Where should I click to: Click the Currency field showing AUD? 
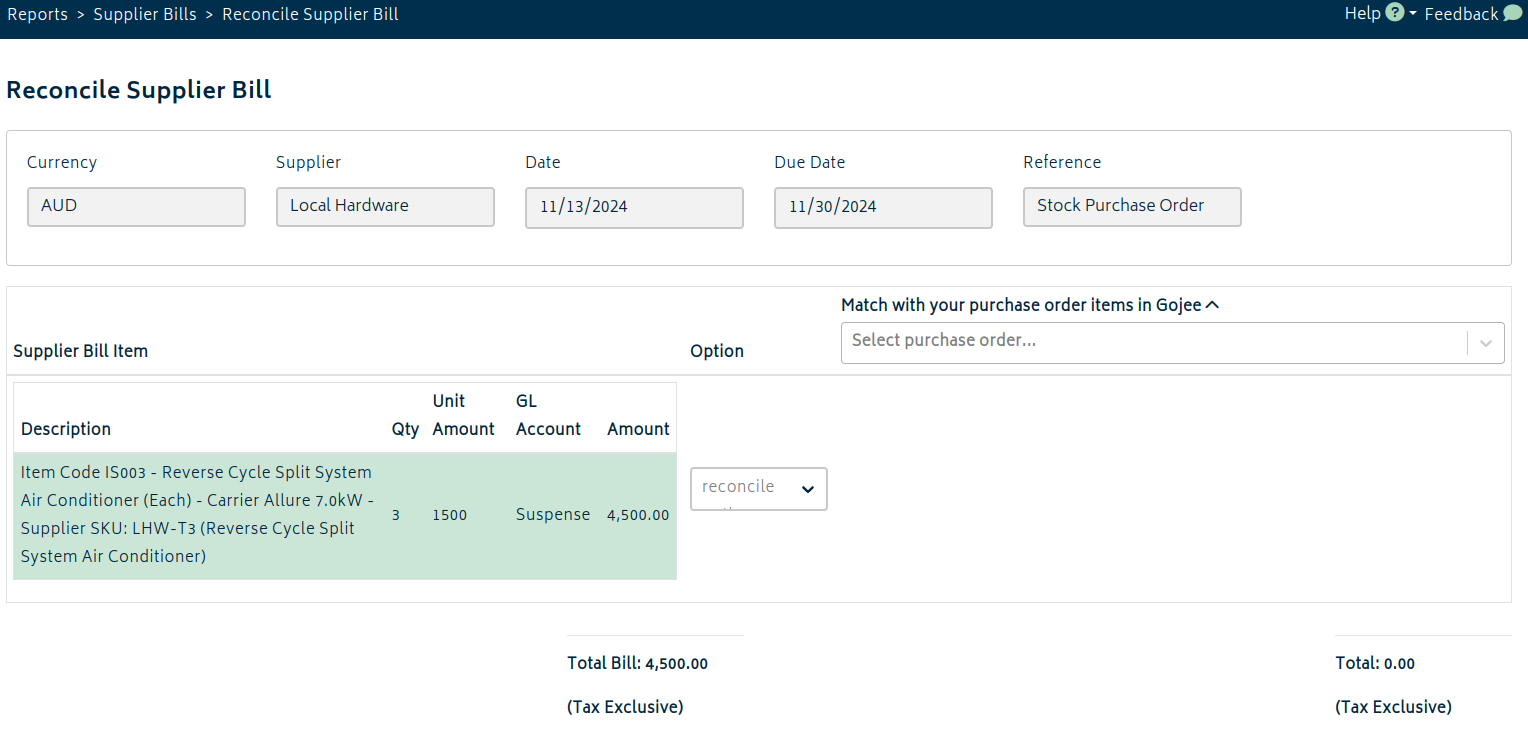point(136,207)
